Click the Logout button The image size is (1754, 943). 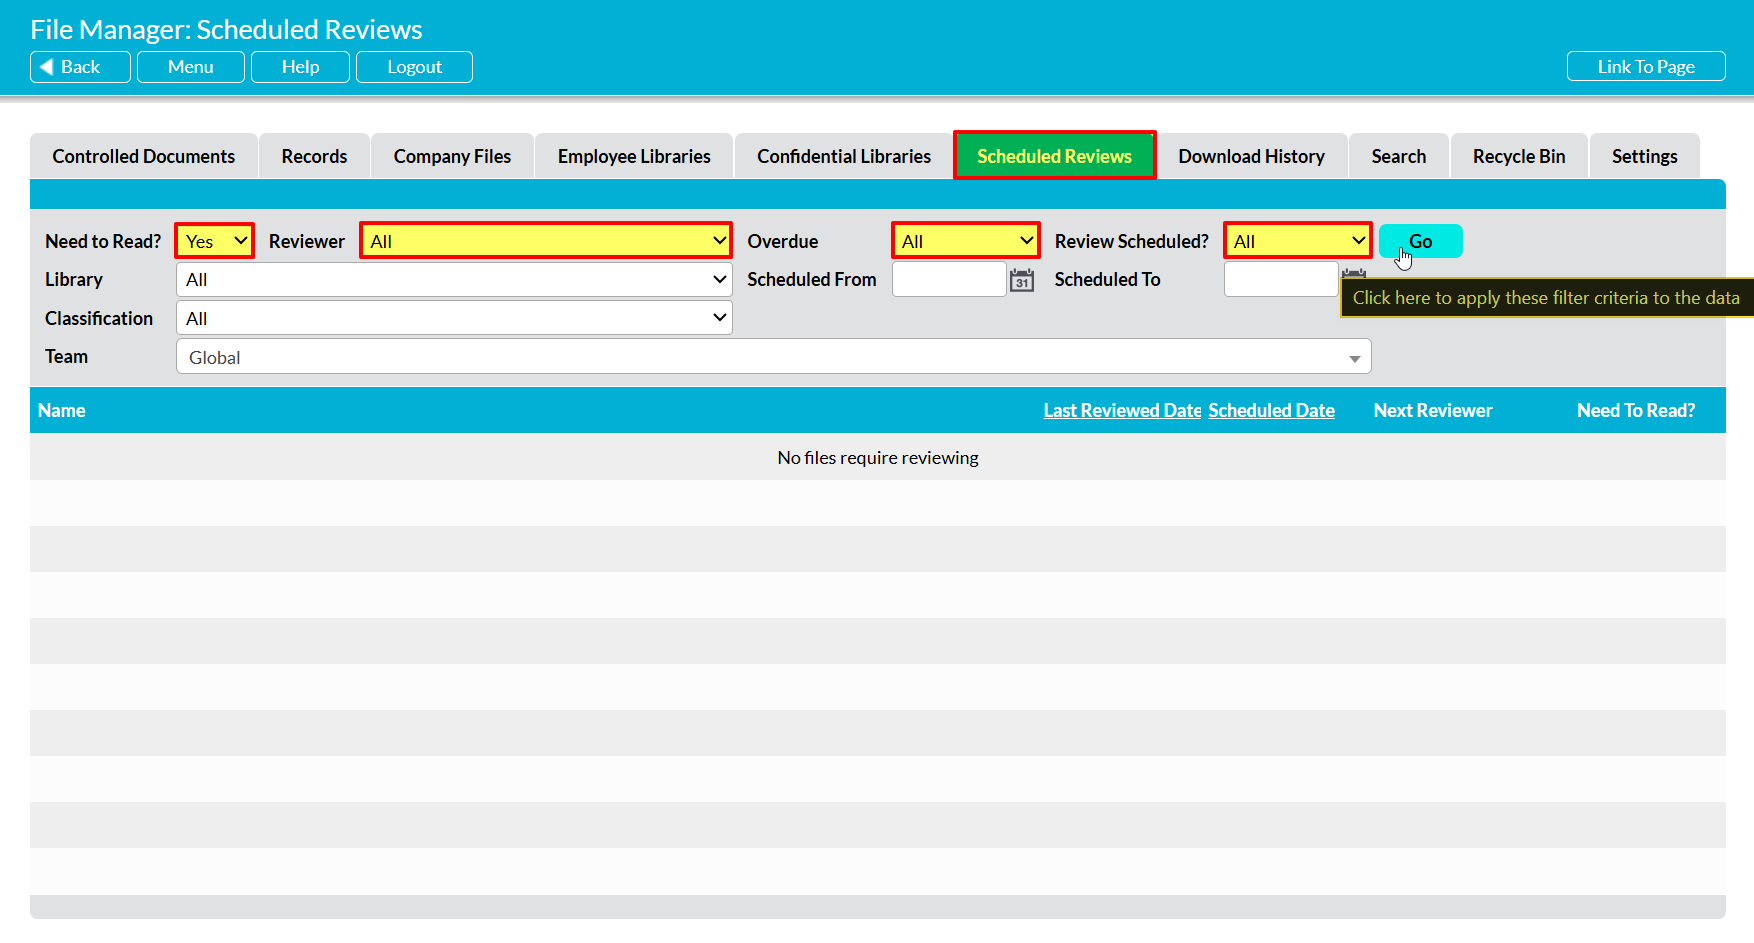point(414,67)
